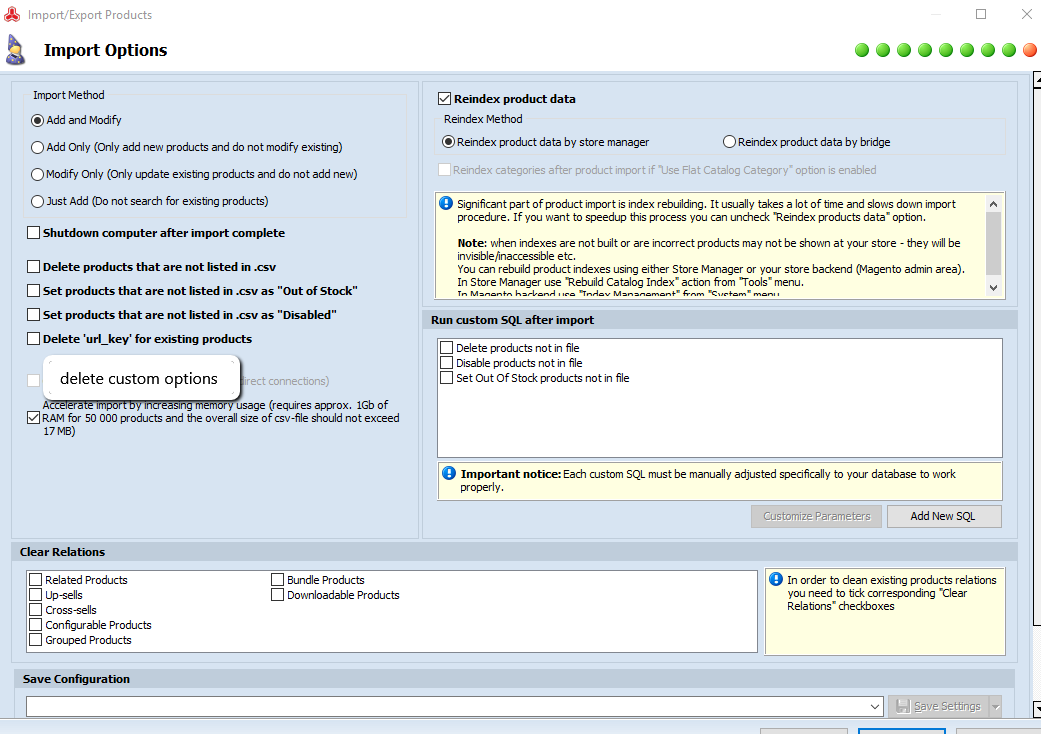Click the Add New SQL button
1041x734 pixels.
click(x=943, y=516)
